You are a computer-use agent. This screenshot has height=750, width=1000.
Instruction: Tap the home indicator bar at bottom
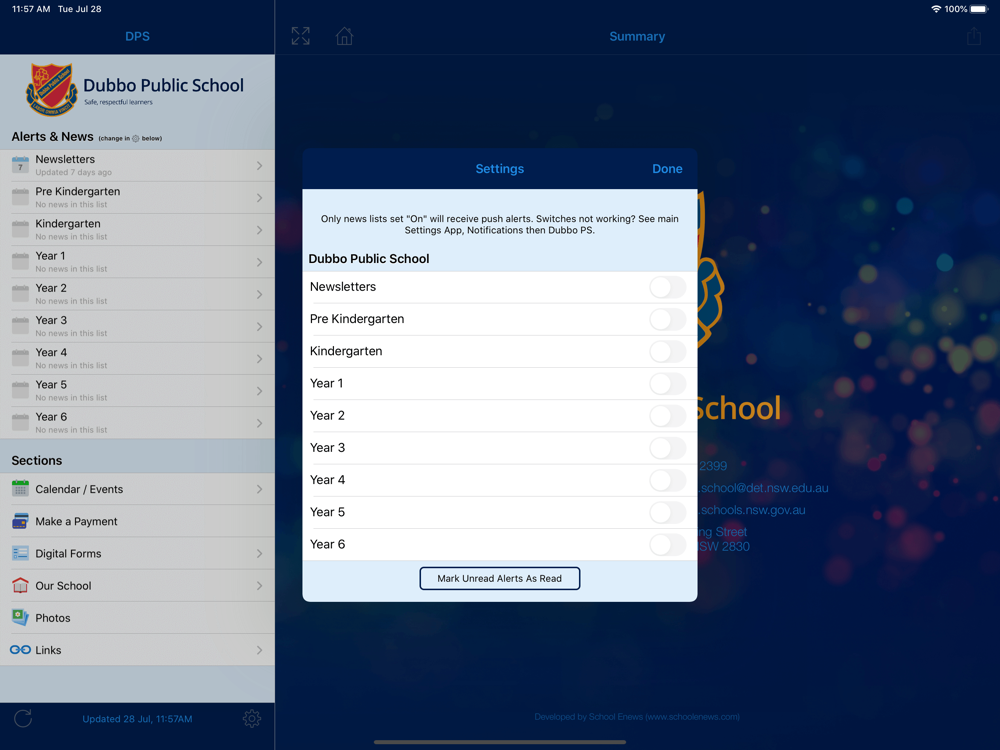(499, 742)
